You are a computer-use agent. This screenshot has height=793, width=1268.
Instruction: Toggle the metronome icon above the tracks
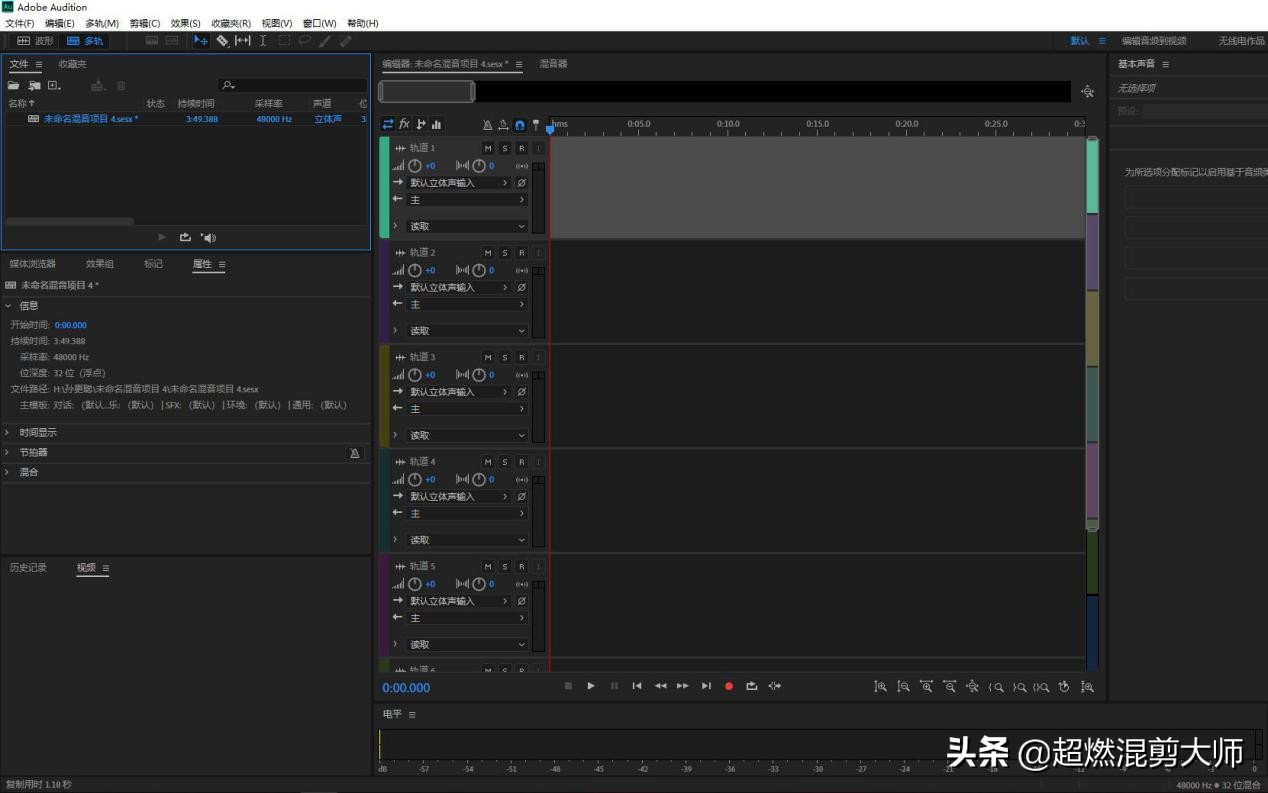487,125
